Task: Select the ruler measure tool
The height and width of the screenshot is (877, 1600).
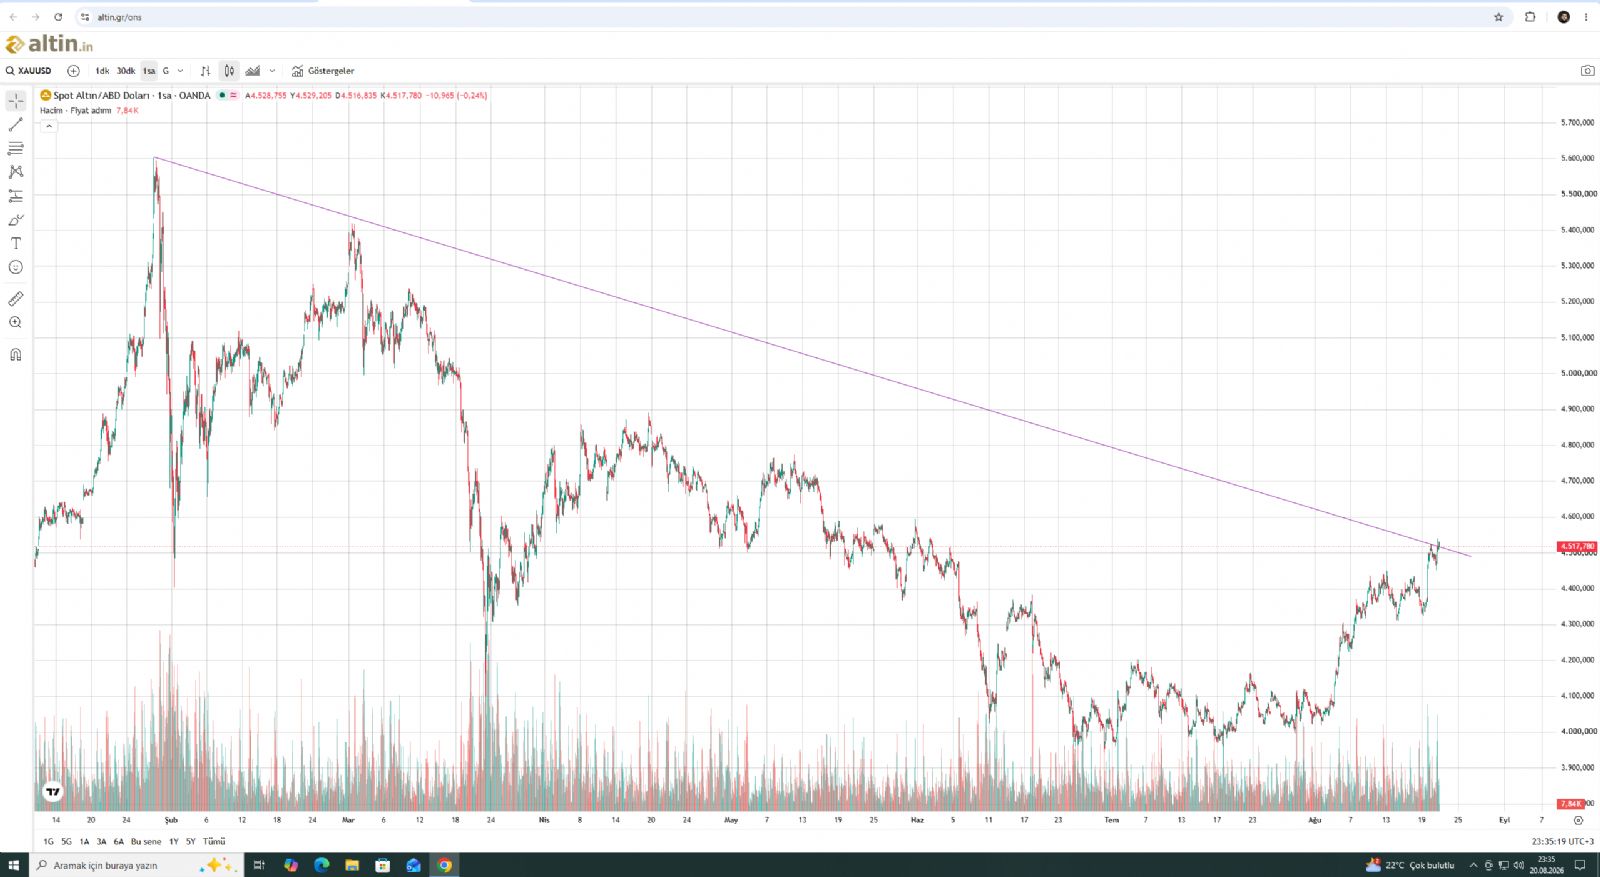Action: click(16, 299)
